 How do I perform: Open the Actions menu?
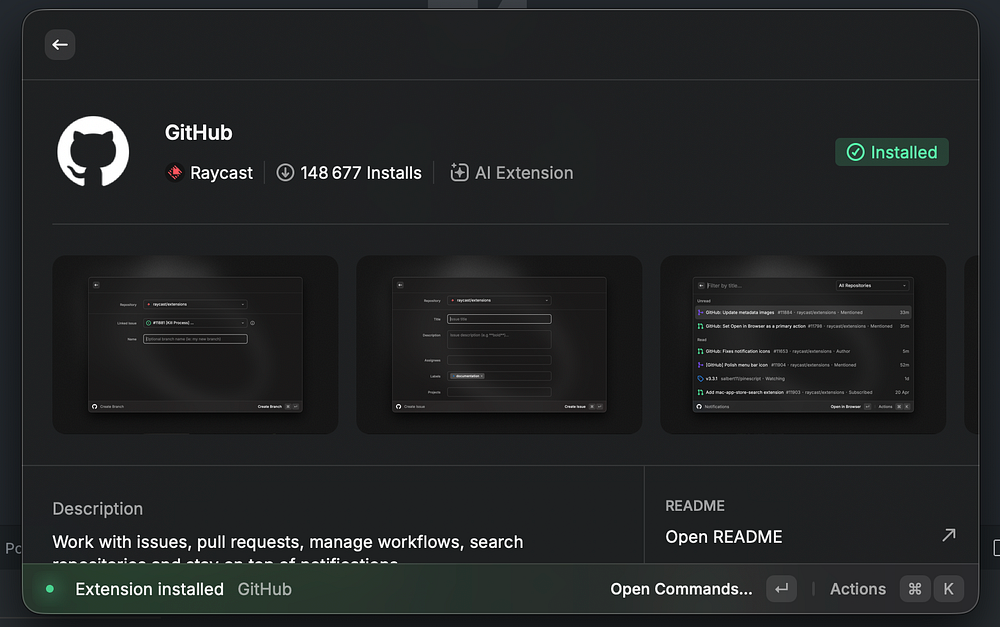[x=858, y=589]
